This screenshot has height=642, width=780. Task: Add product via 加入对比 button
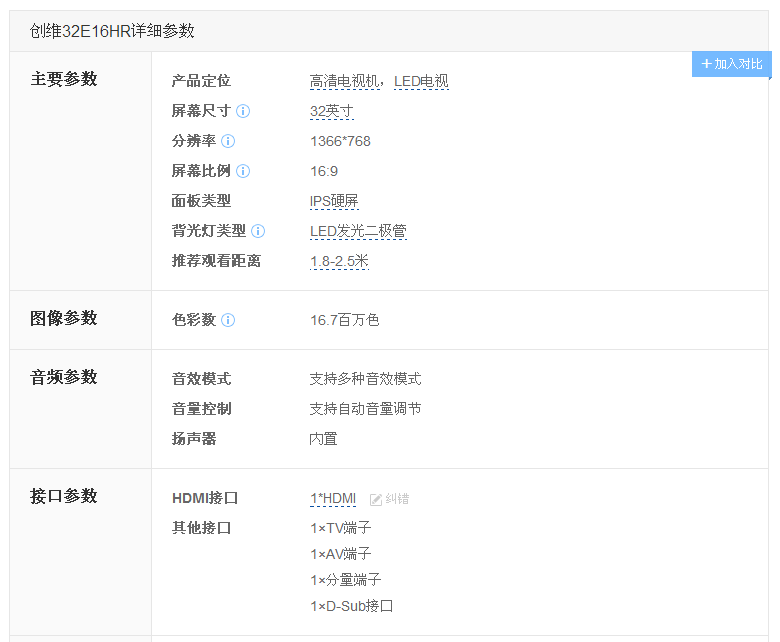[x=731, y=64]
